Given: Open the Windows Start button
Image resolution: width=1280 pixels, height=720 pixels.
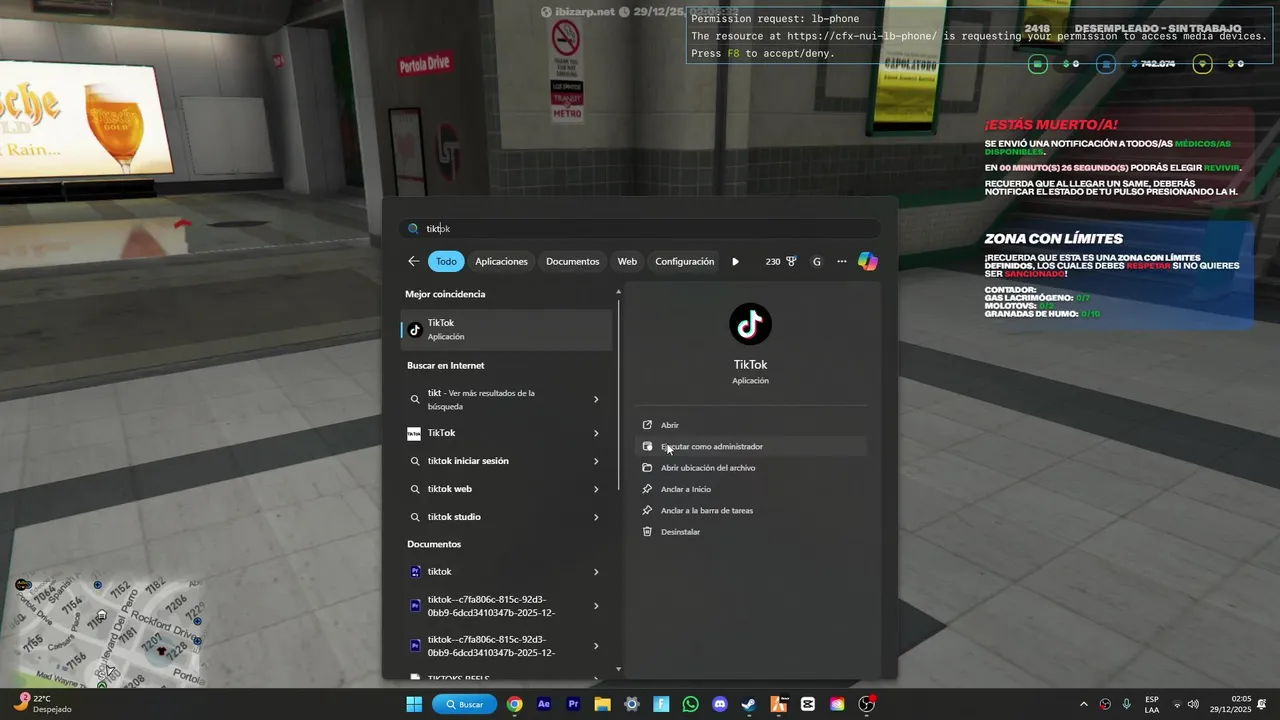Looking at the screenshot, I should click(414, 704).
